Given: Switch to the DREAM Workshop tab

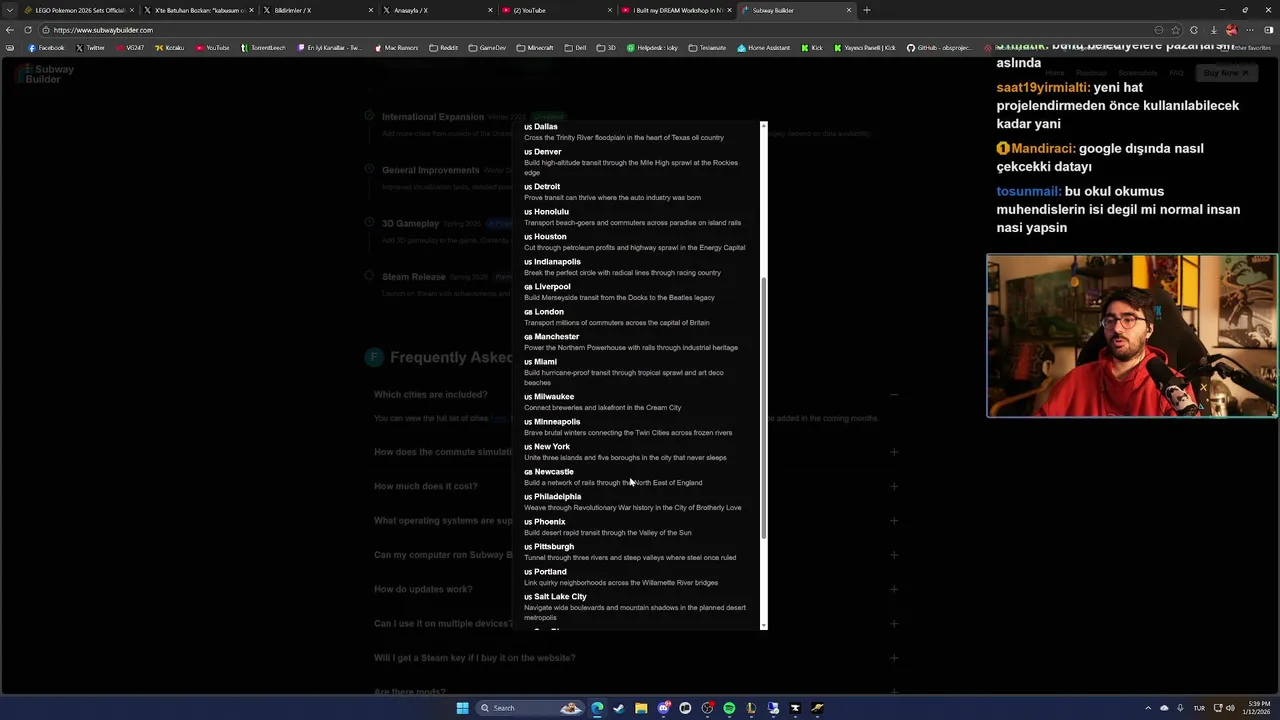Looking at the screenshot, I should (677, 10).
